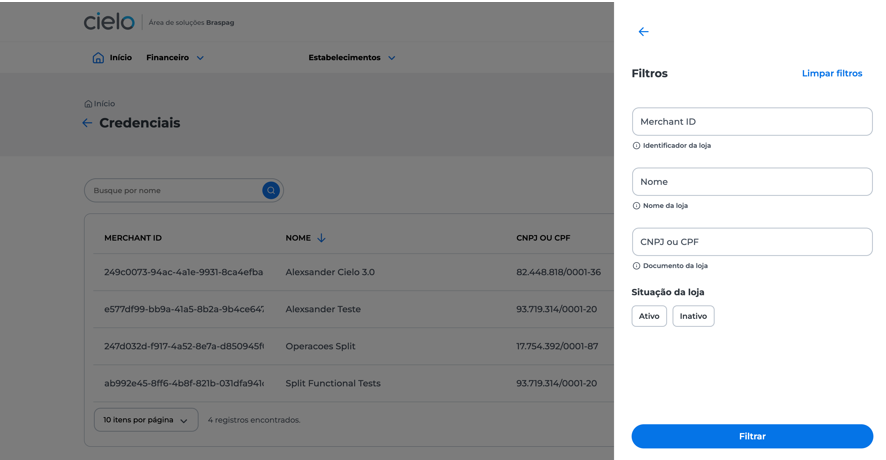886x460 pixels.
Task: Click merchant ID starting with 249c0073
Action: 184,272
